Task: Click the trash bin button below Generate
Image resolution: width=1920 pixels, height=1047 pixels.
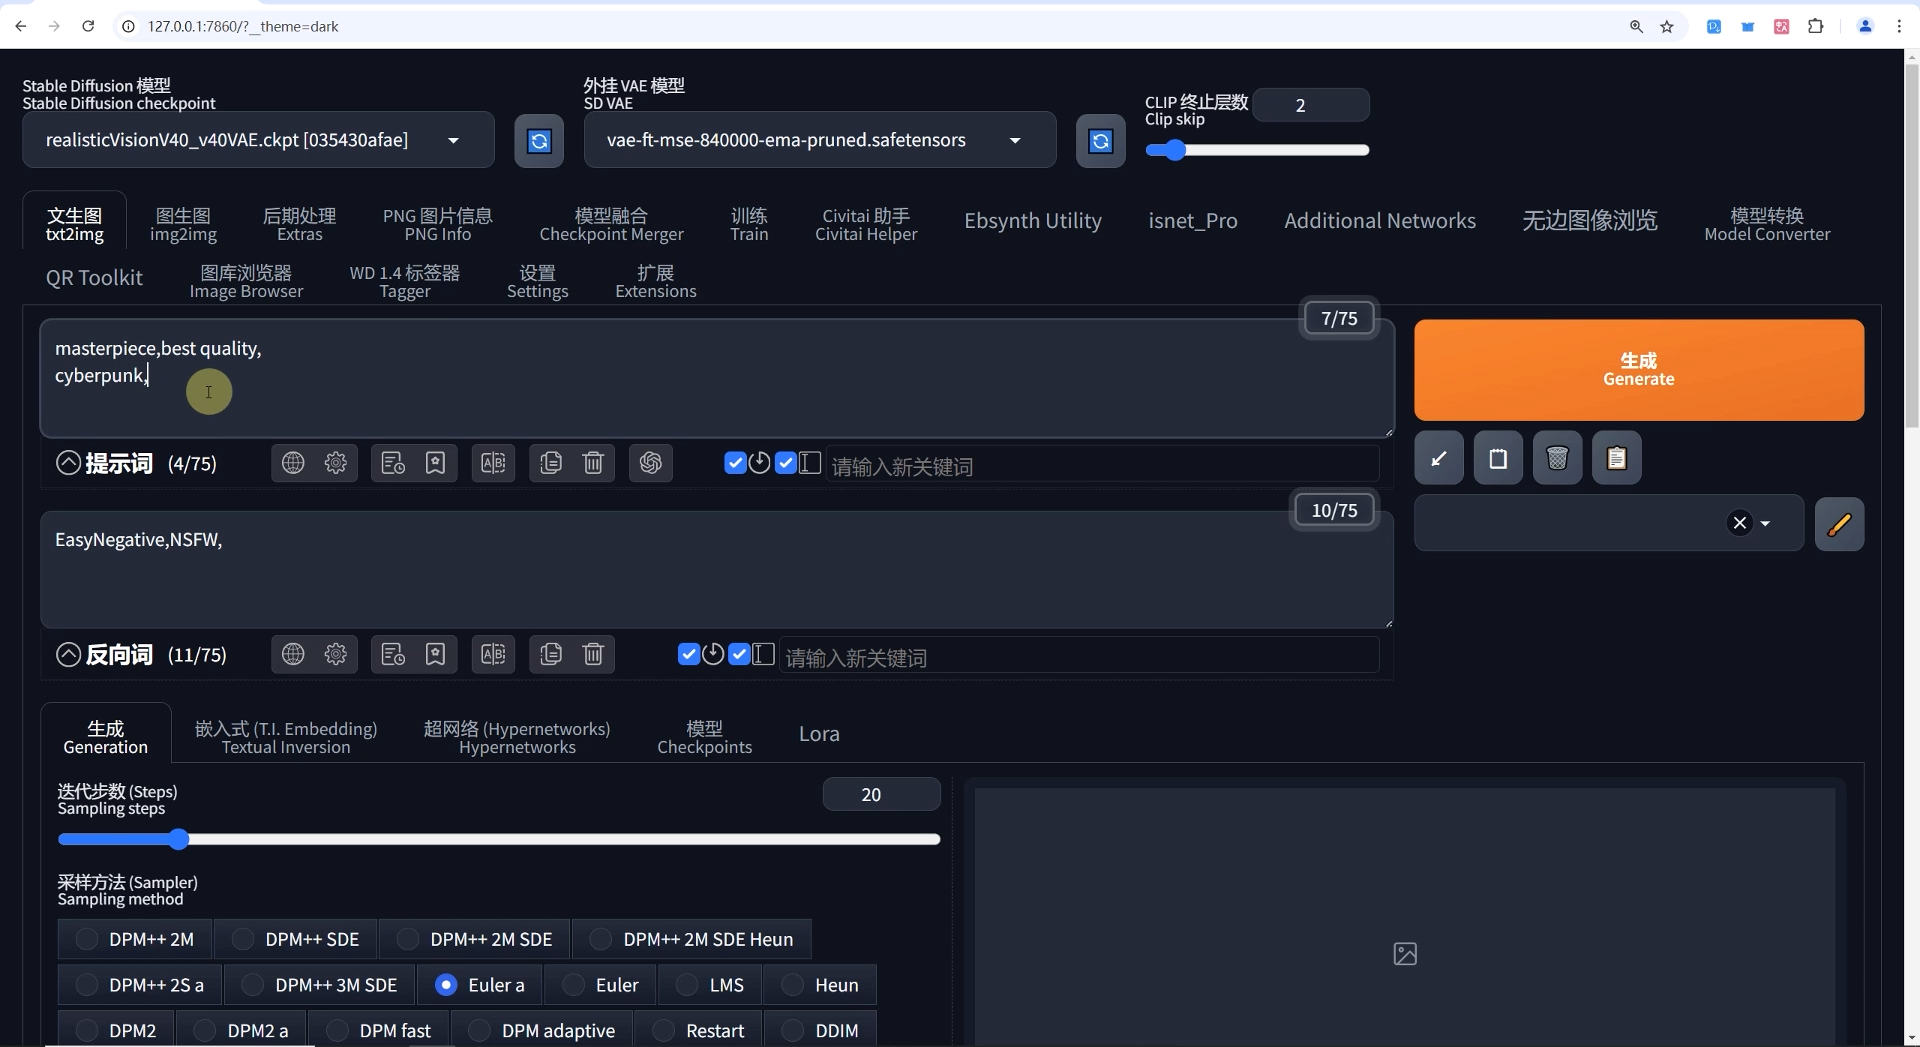Action: (x=1557, y=458)
